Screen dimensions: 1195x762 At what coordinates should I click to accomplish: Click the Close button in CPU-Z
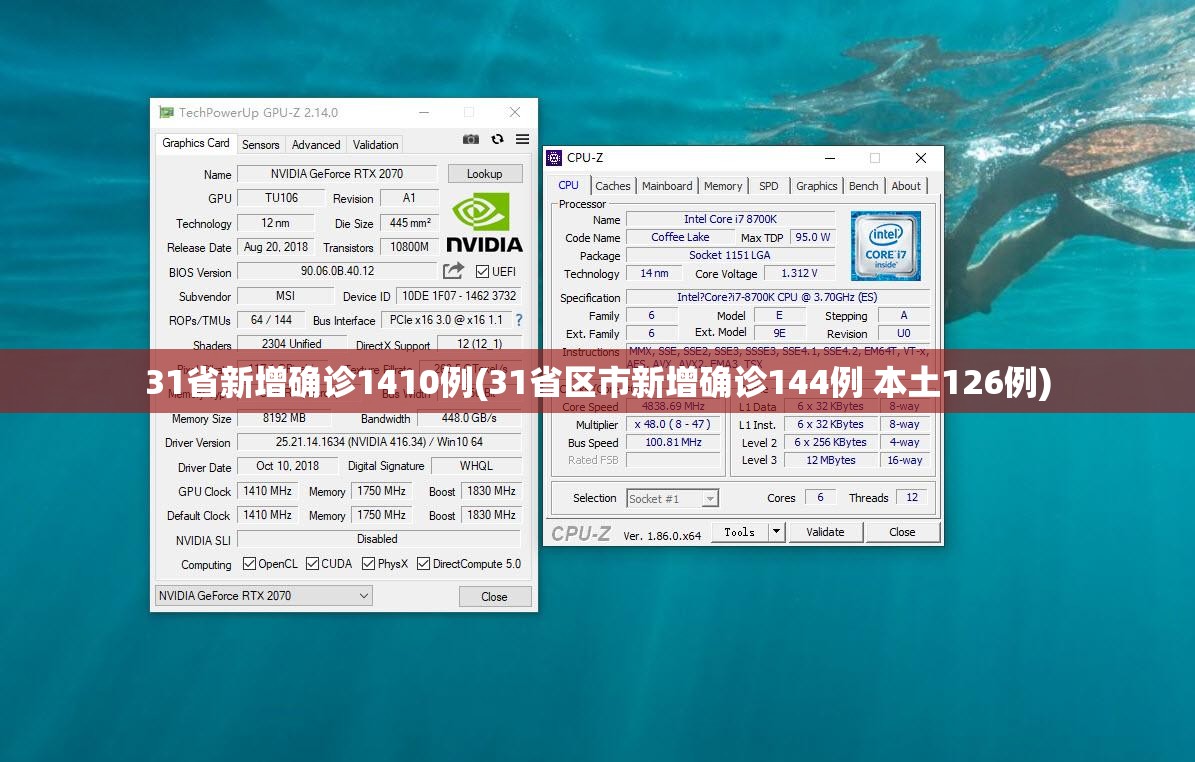pyautogui.click(x=902, y=532)
